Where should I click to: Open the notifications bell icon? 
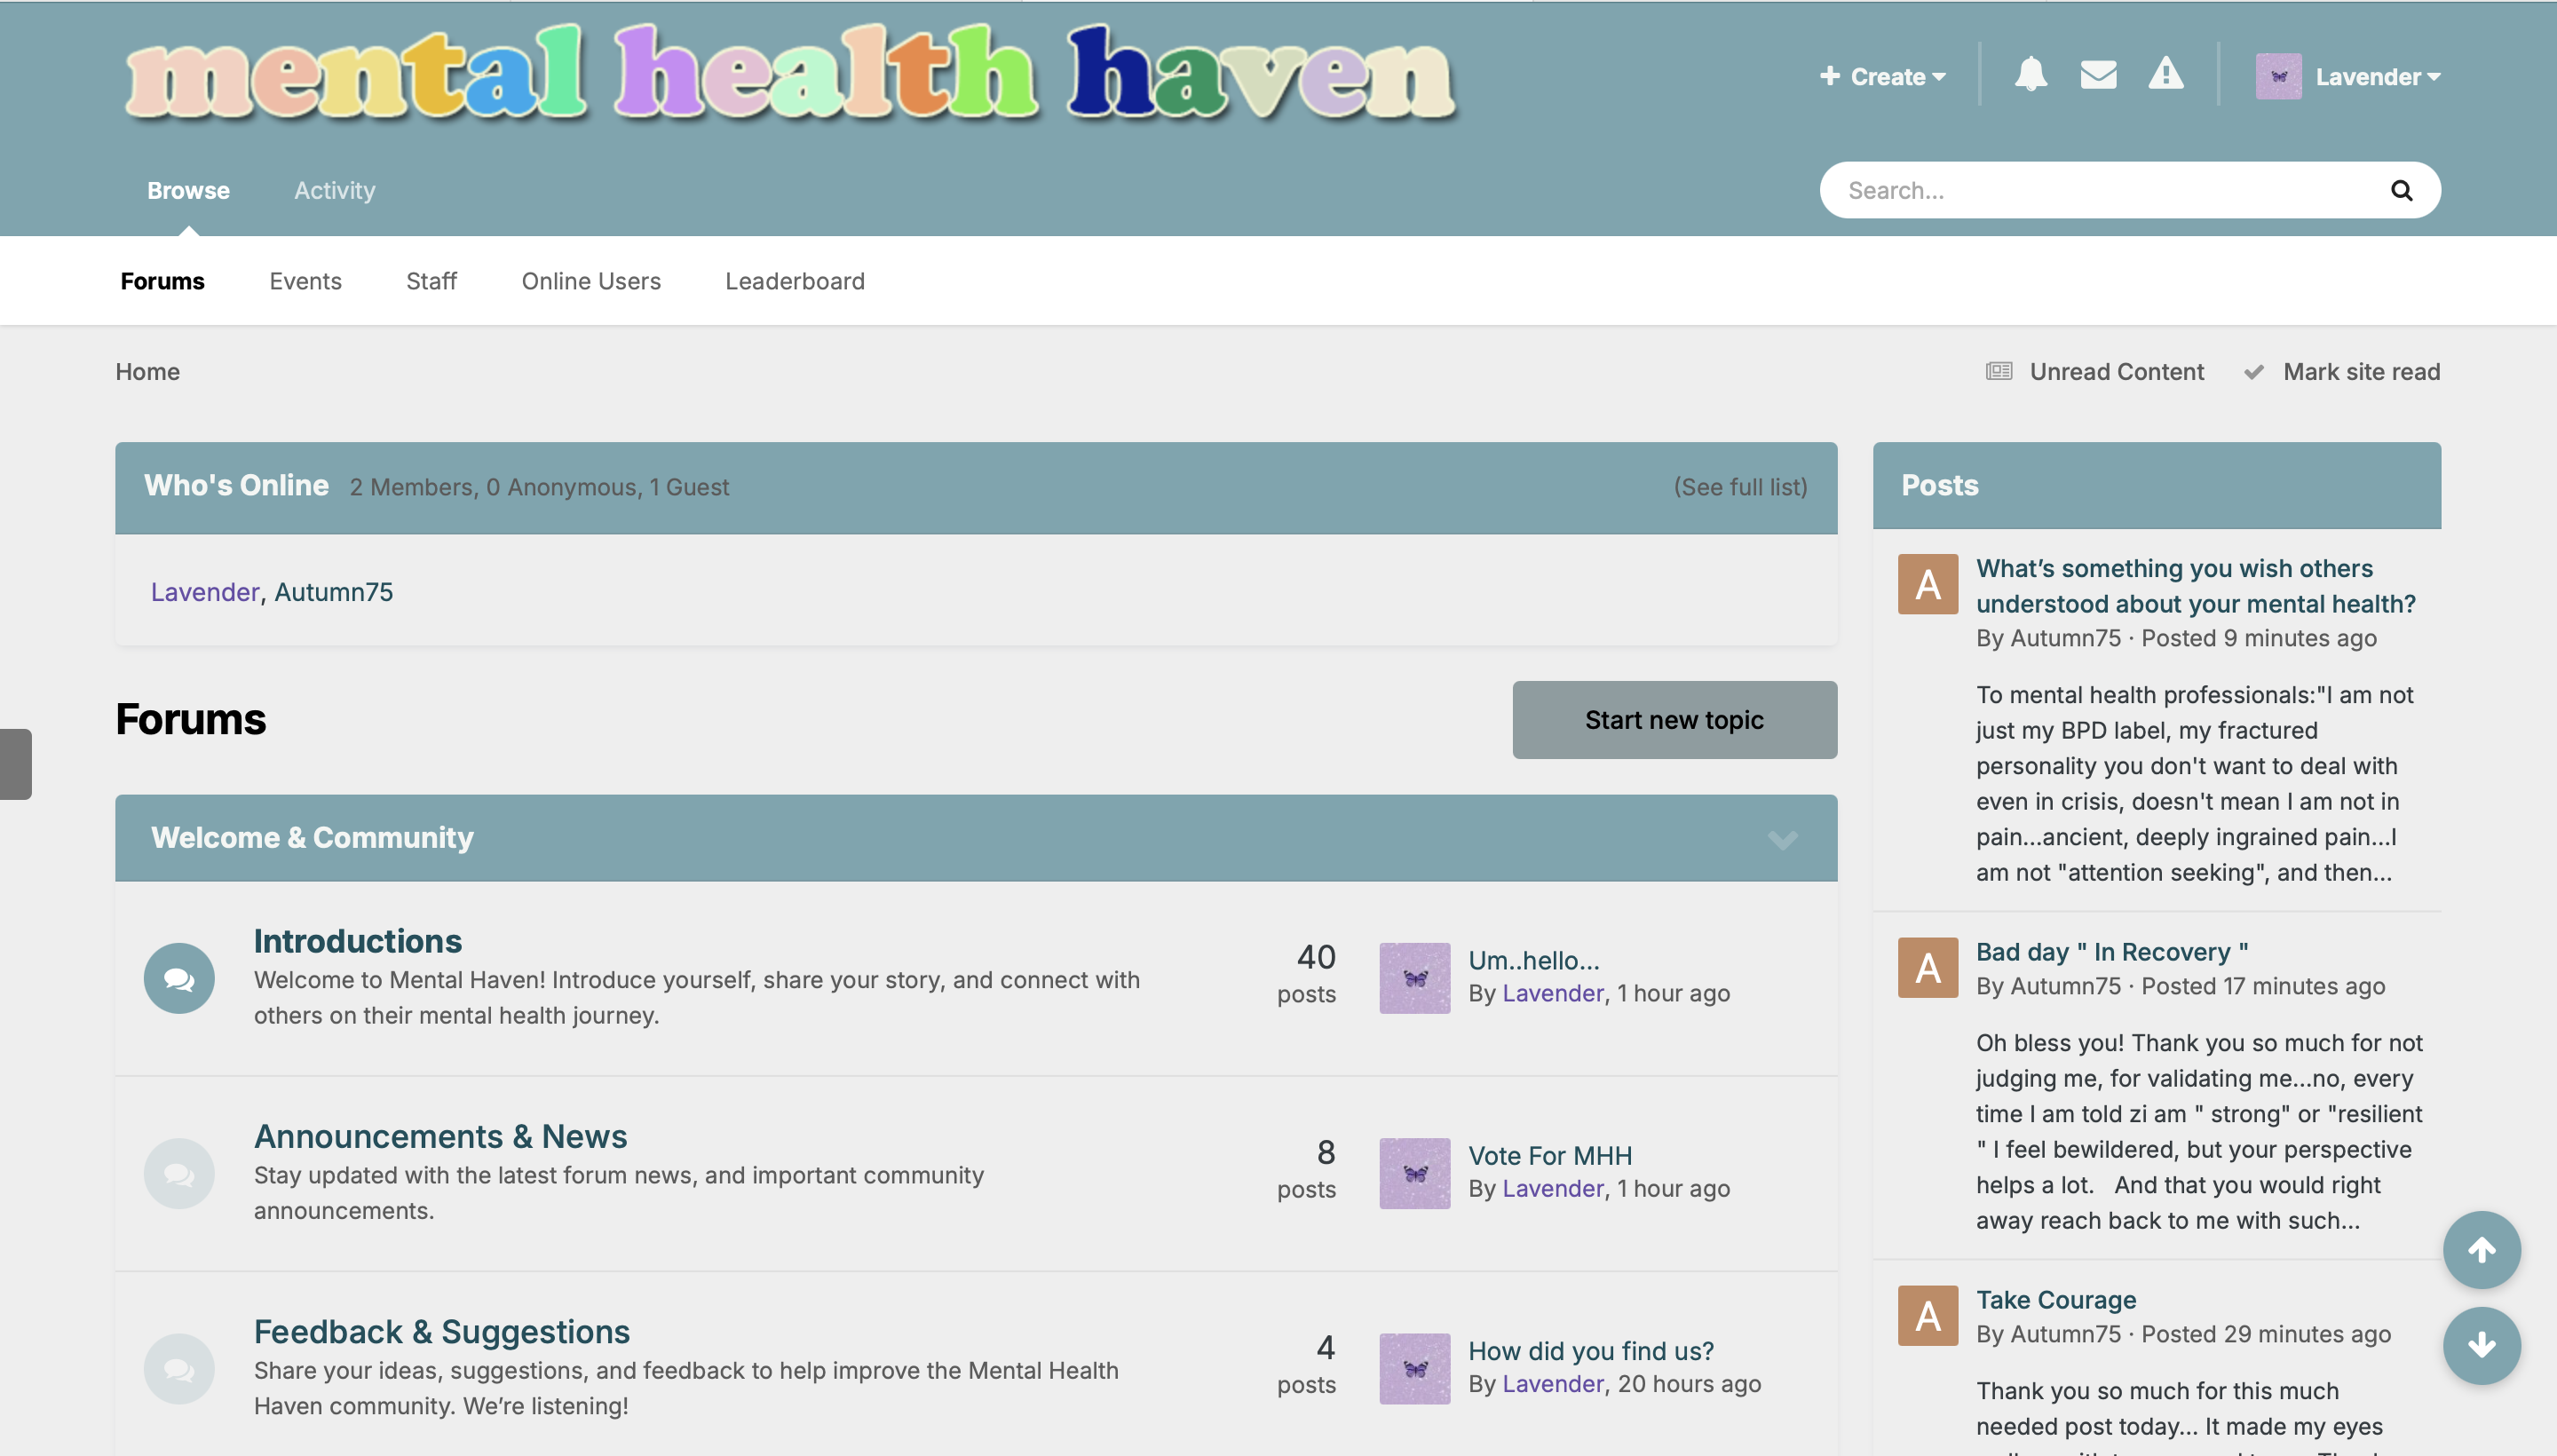point(2030,75)
